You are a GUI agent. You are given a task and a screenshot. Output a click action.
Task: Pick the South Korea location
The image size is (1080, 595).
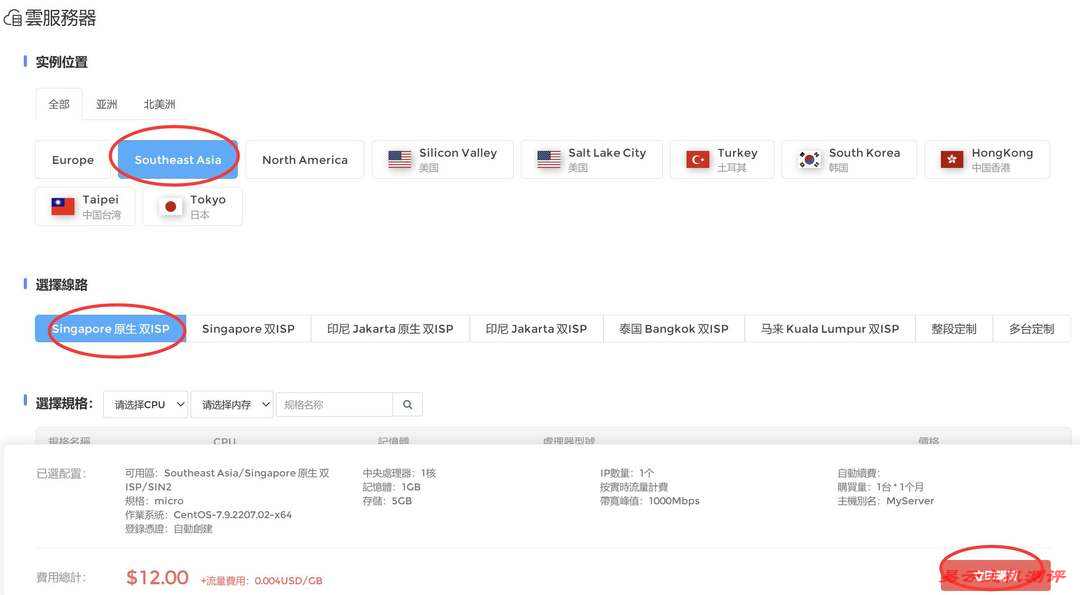[x=848, y=160]
